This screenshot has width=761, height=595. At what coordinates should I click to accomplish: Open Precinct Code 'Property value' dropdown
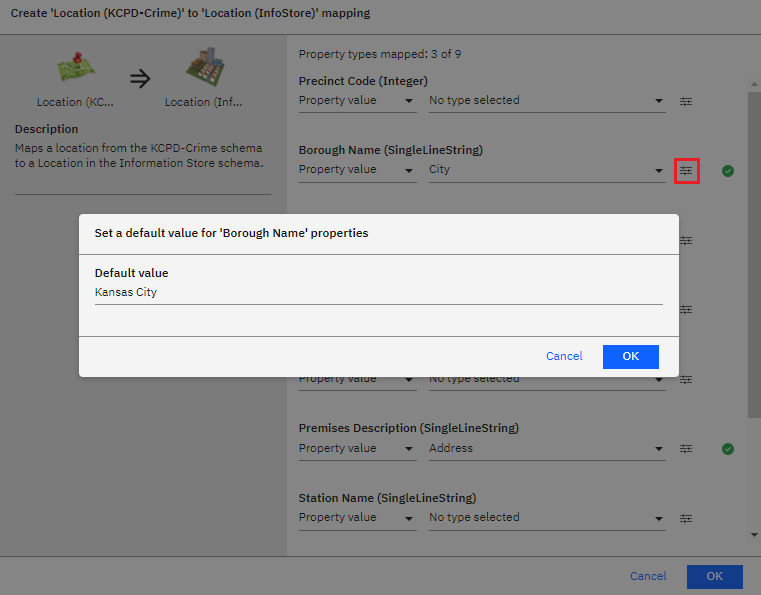click(357, 101)
